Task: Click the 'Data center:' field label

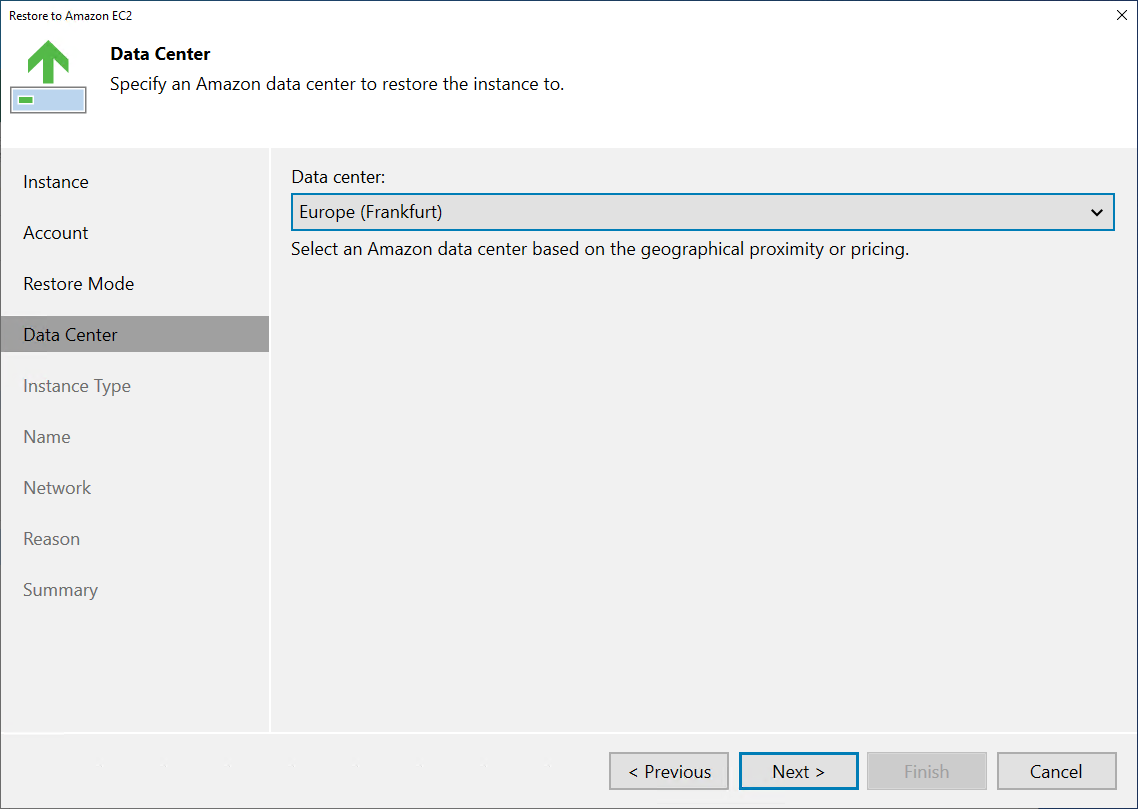Action: click(x=338, y=177)
